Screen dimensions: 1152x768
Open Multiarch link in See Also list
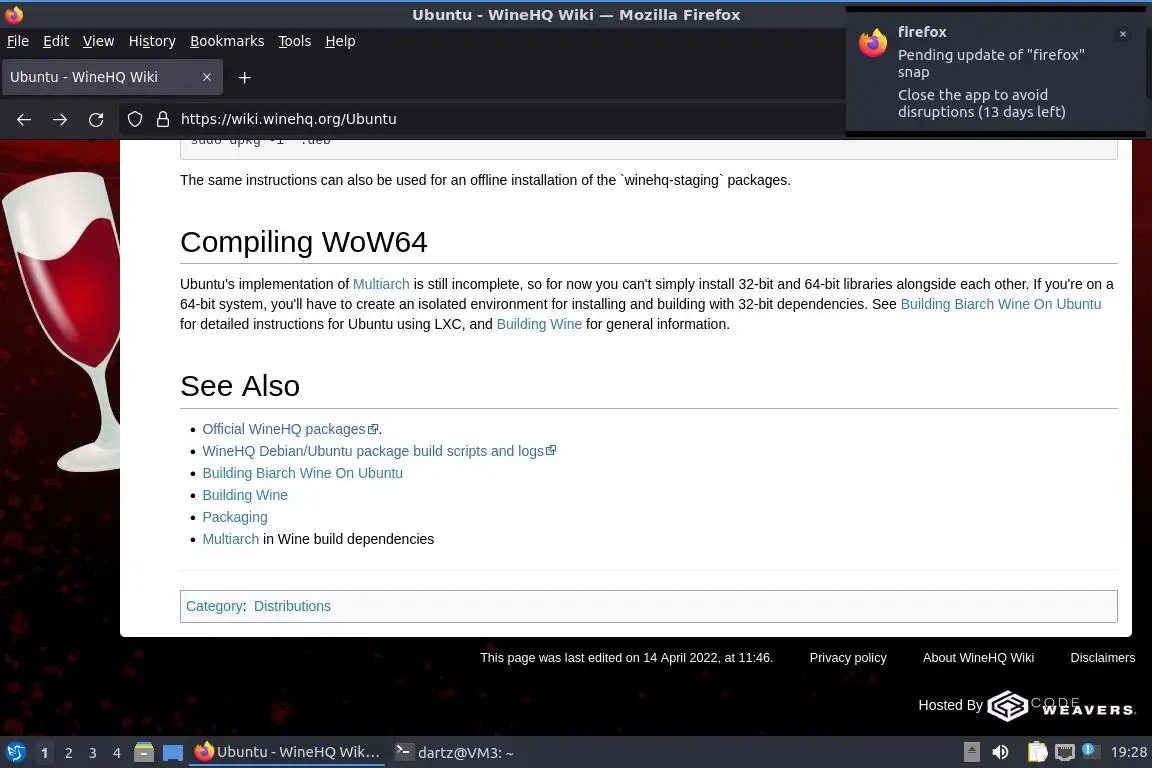[231, 539]
